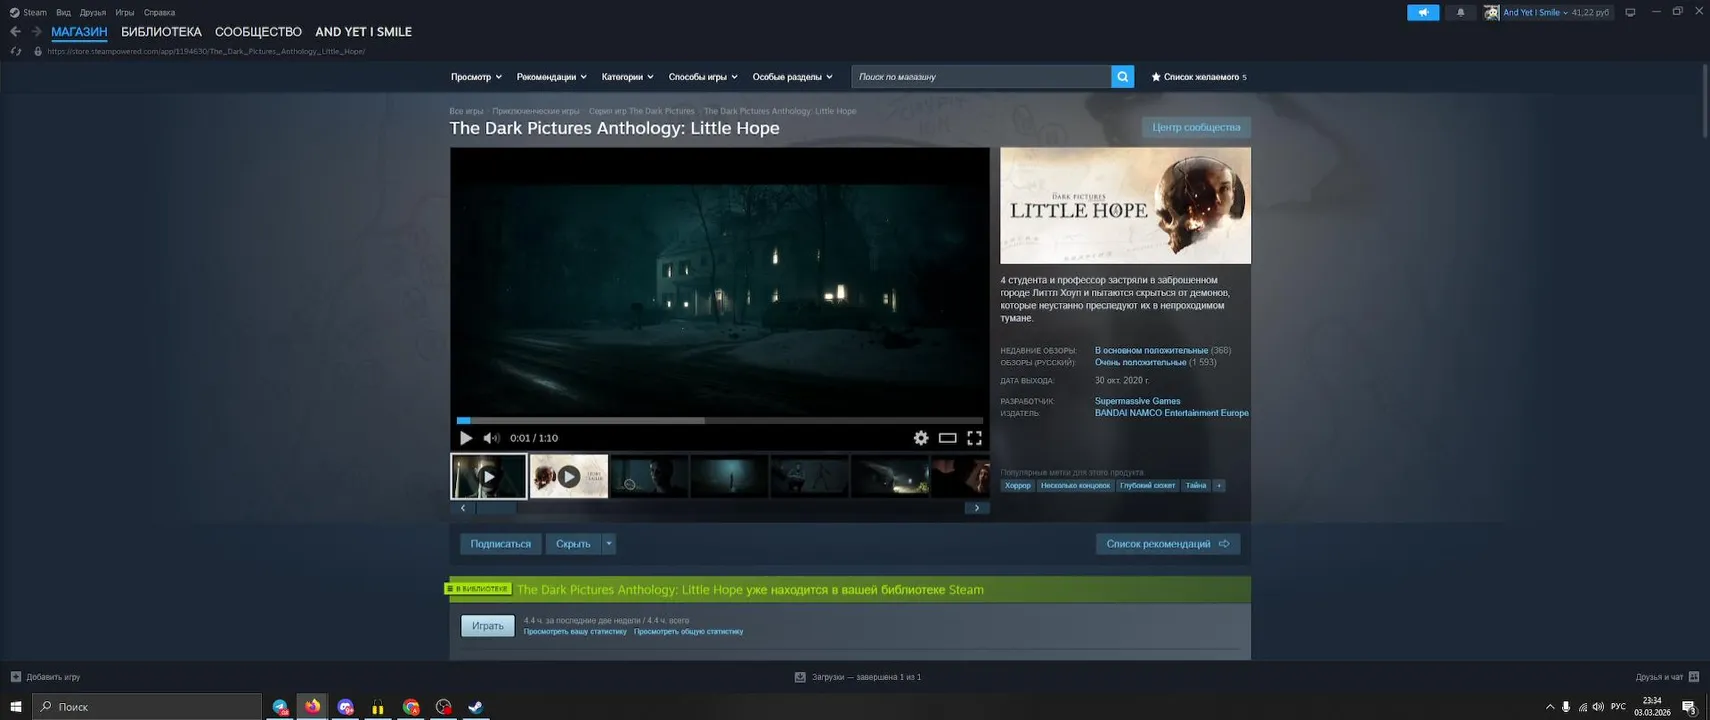
Task: Focus the Поиск по магазину search field
Action: pos(981,76)
